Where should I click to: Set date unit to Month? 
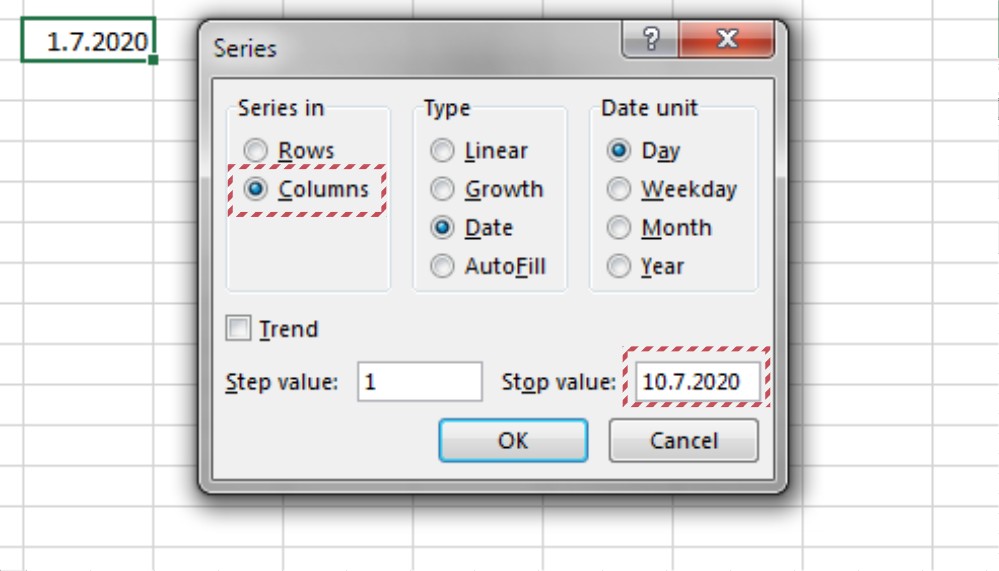click(620, 228)
